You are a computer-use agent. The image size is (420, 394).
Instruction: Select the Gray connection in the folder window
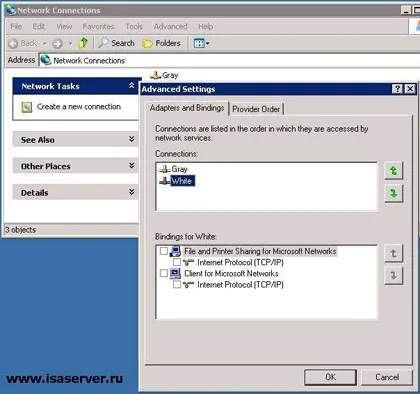[x=164, y=75]
